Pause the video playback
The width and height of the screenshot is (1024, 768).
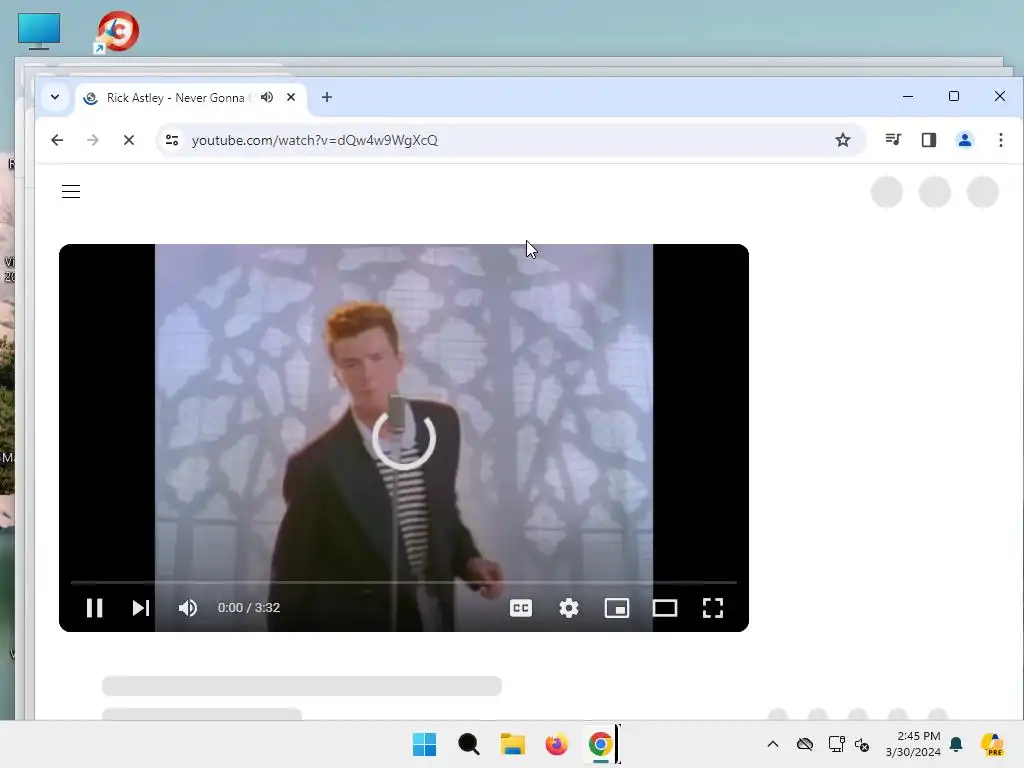tap(95, 608)
